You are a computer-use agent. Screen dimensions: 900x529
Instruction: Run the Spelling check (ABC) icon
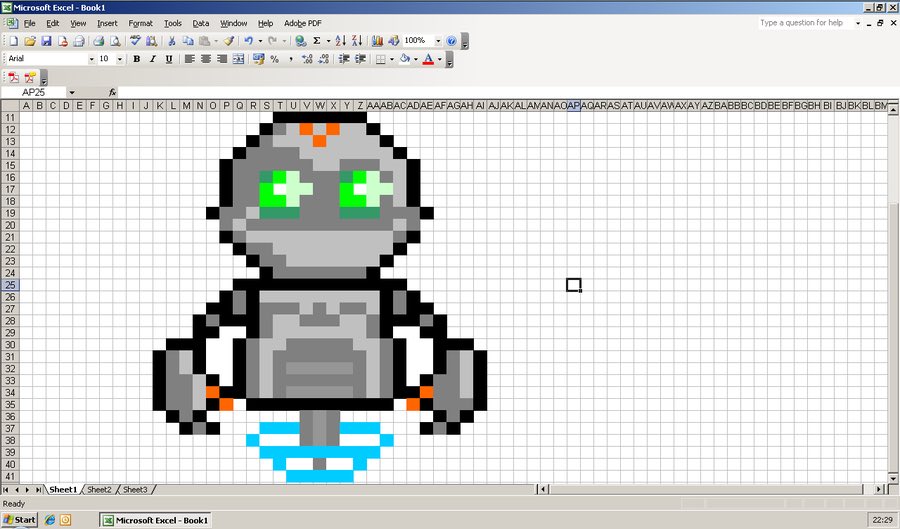tap(135, 41)
